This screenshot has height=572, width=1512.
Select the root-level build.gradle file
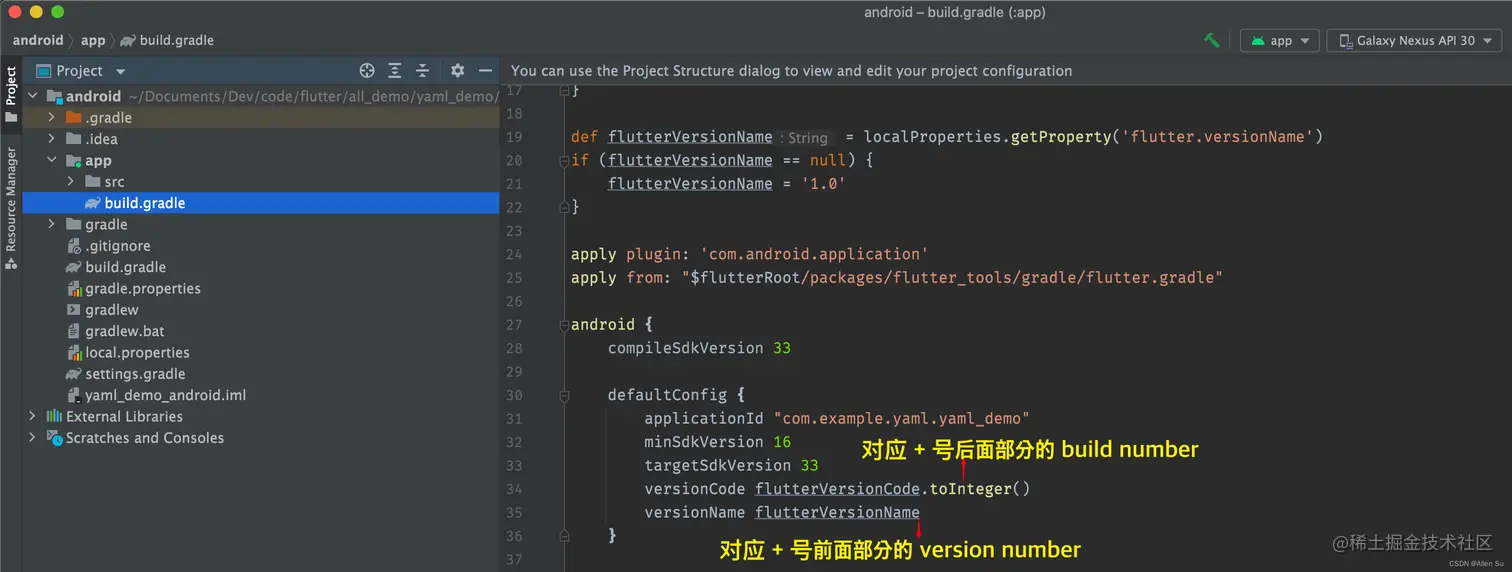[x=125, y=267]
